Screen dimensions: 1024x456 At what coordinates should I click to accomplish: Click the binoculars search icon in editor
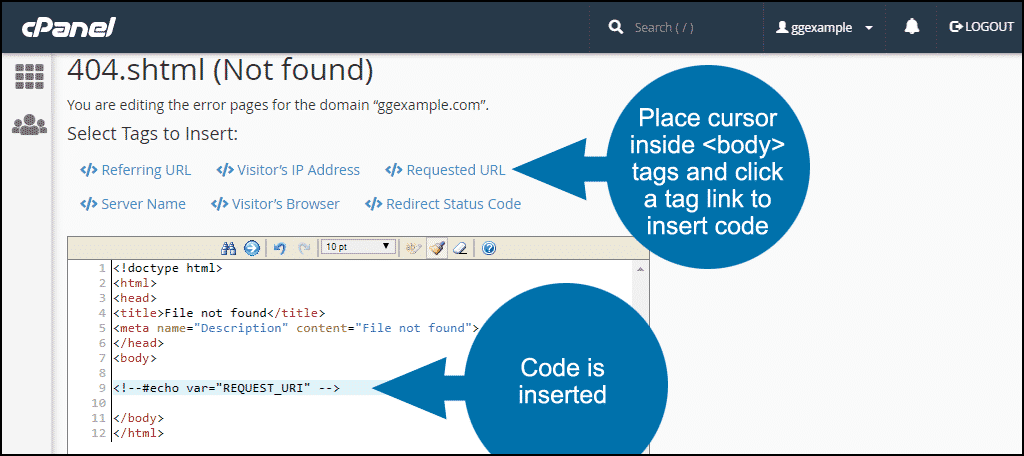229,248
